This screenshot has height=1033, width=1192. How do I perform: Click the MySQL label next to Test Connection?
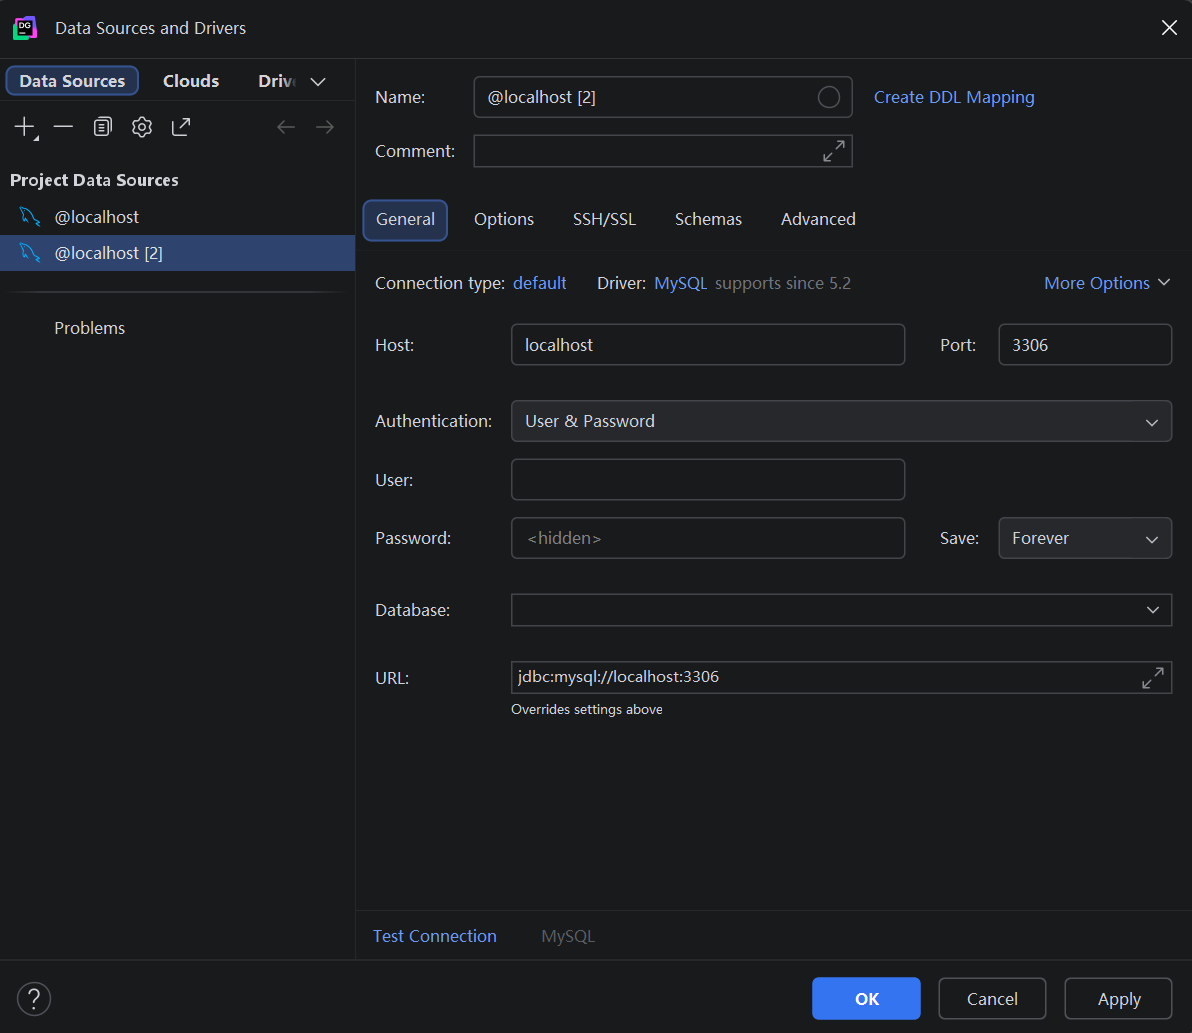[568, 936]
